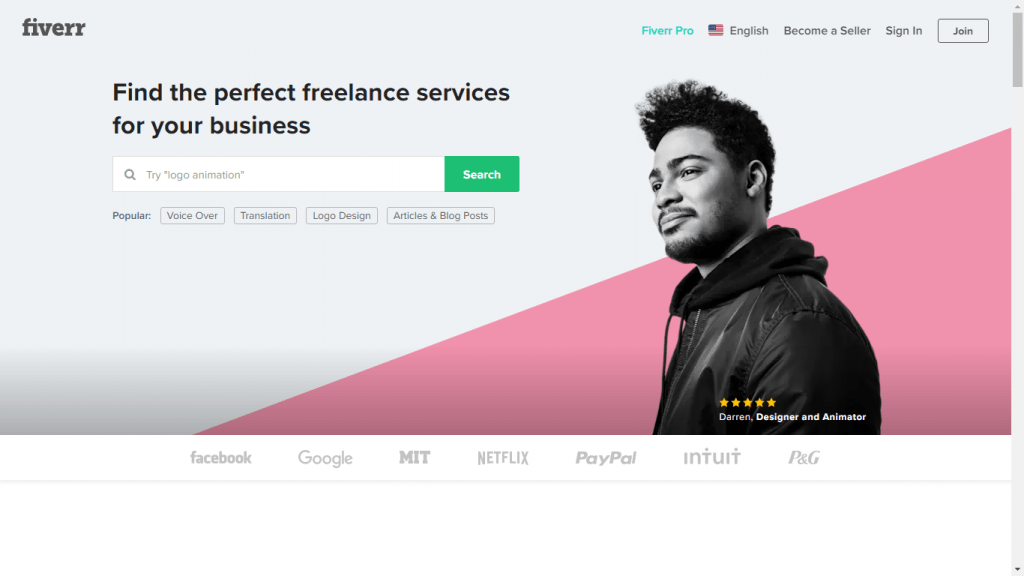
Task: Select the Voice Over popular tag
Action: coord(192,216)
